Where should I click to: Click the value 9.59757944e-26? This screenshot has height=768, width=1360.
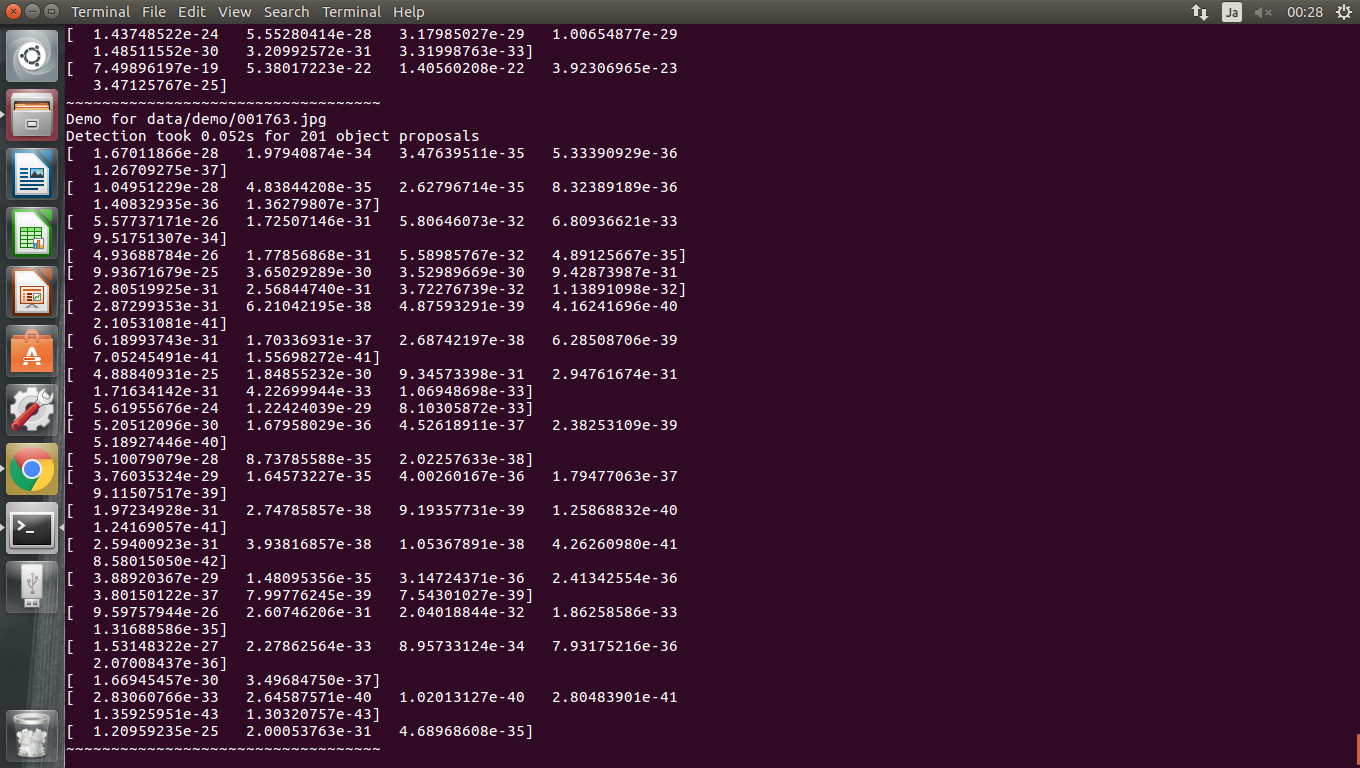[155, 612]
